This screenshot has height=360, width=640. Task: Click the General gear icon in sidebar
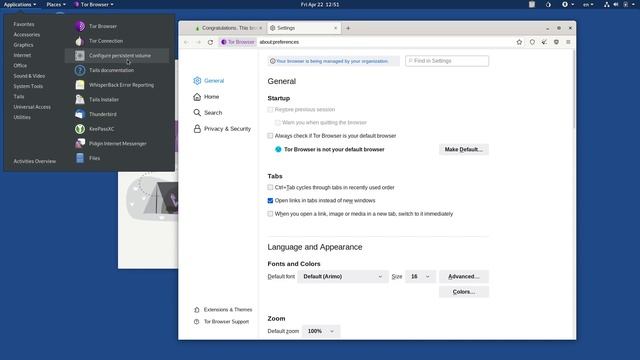pyautogui.click(x=197, y=81)
